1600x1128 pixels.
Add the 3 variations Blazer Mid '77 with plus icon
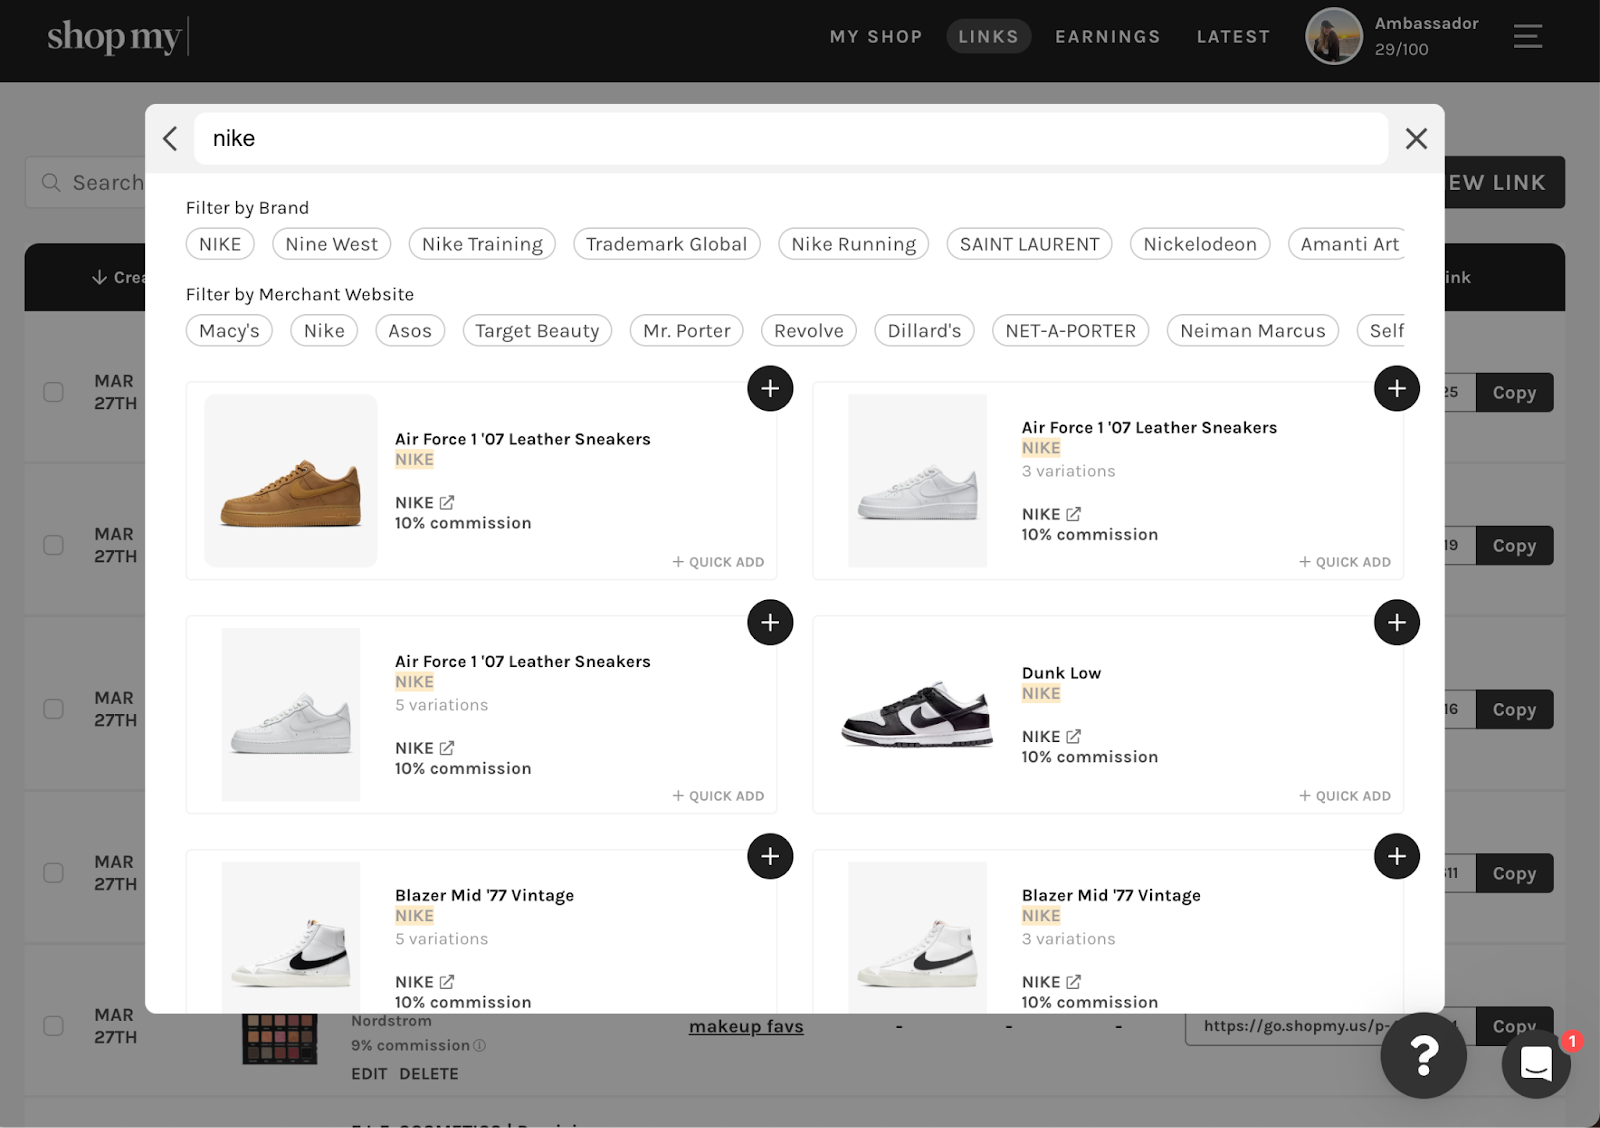coord(1397,856)
